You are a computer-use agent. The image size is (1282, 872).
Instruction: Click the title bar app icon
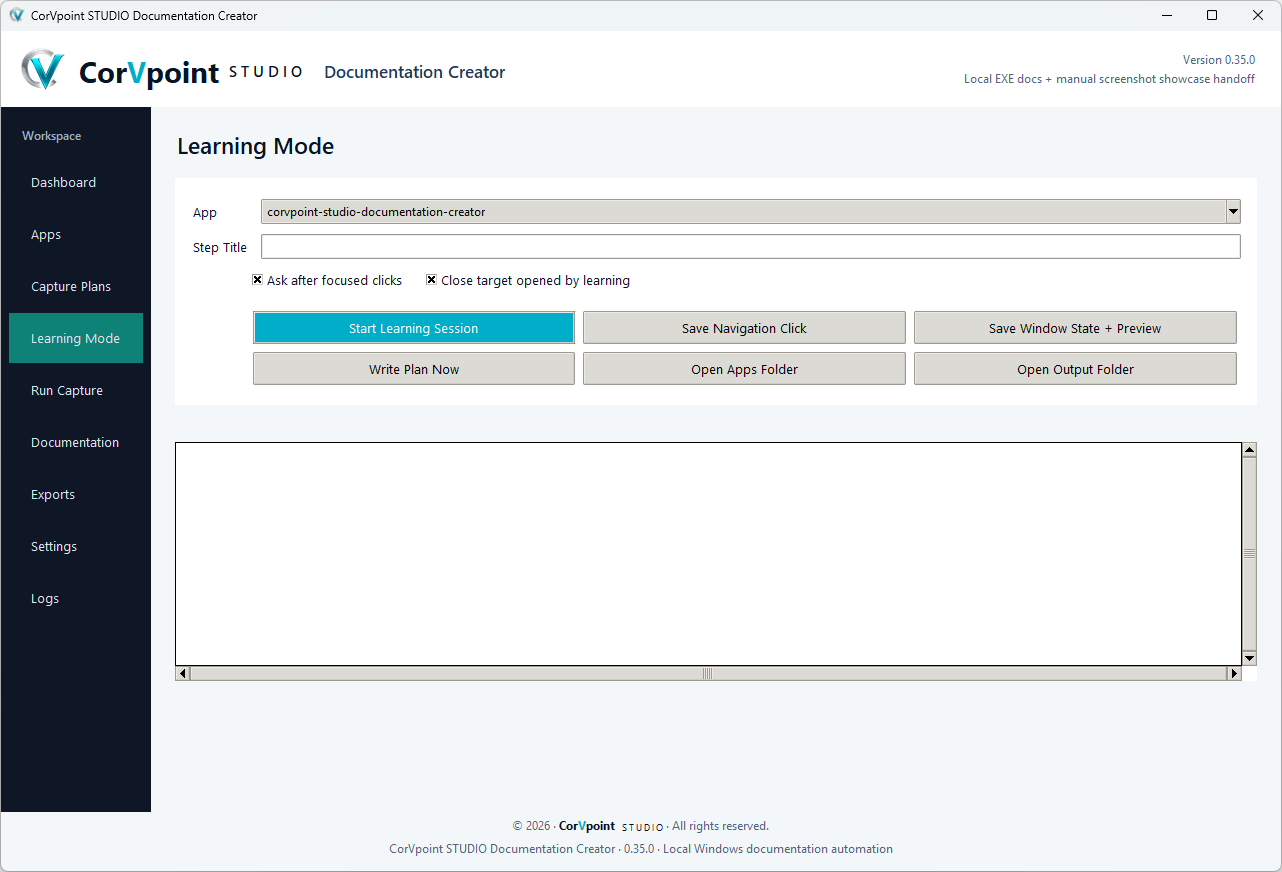coord(16,15)
